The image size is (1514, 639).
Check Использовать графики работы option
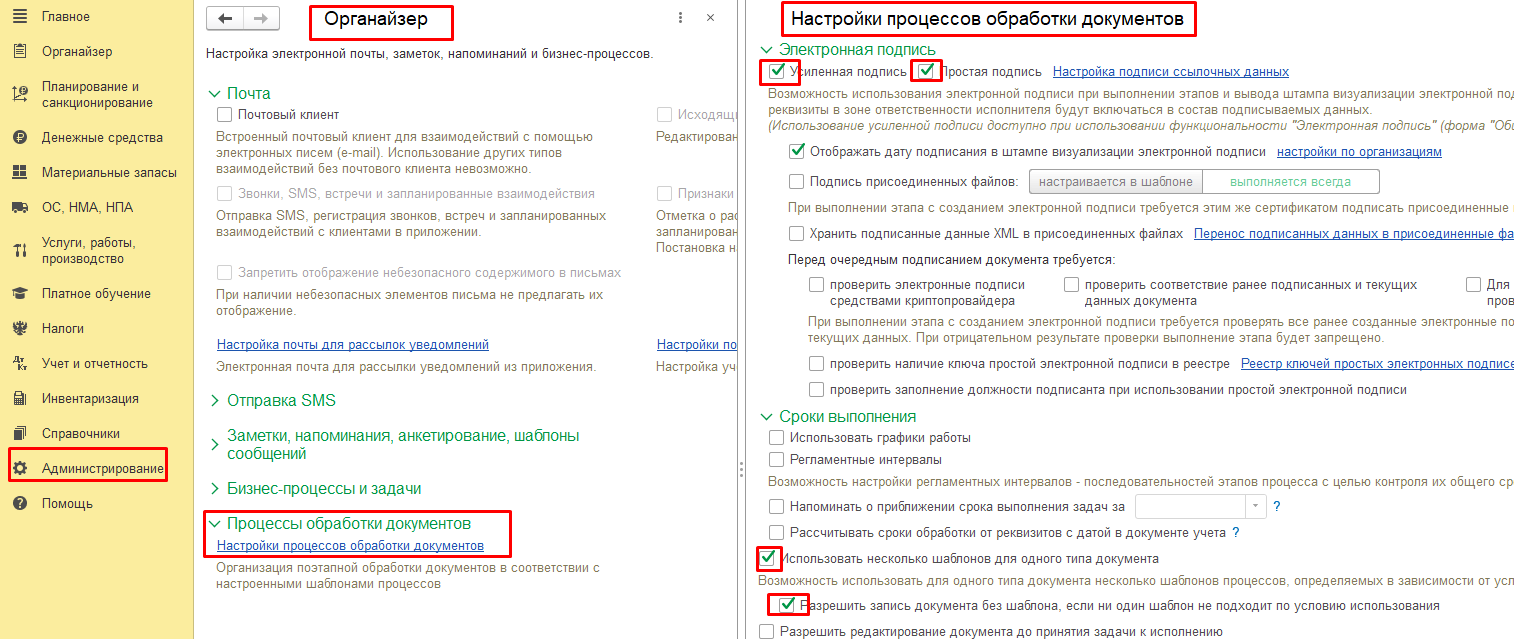click(x=777, y=437)
